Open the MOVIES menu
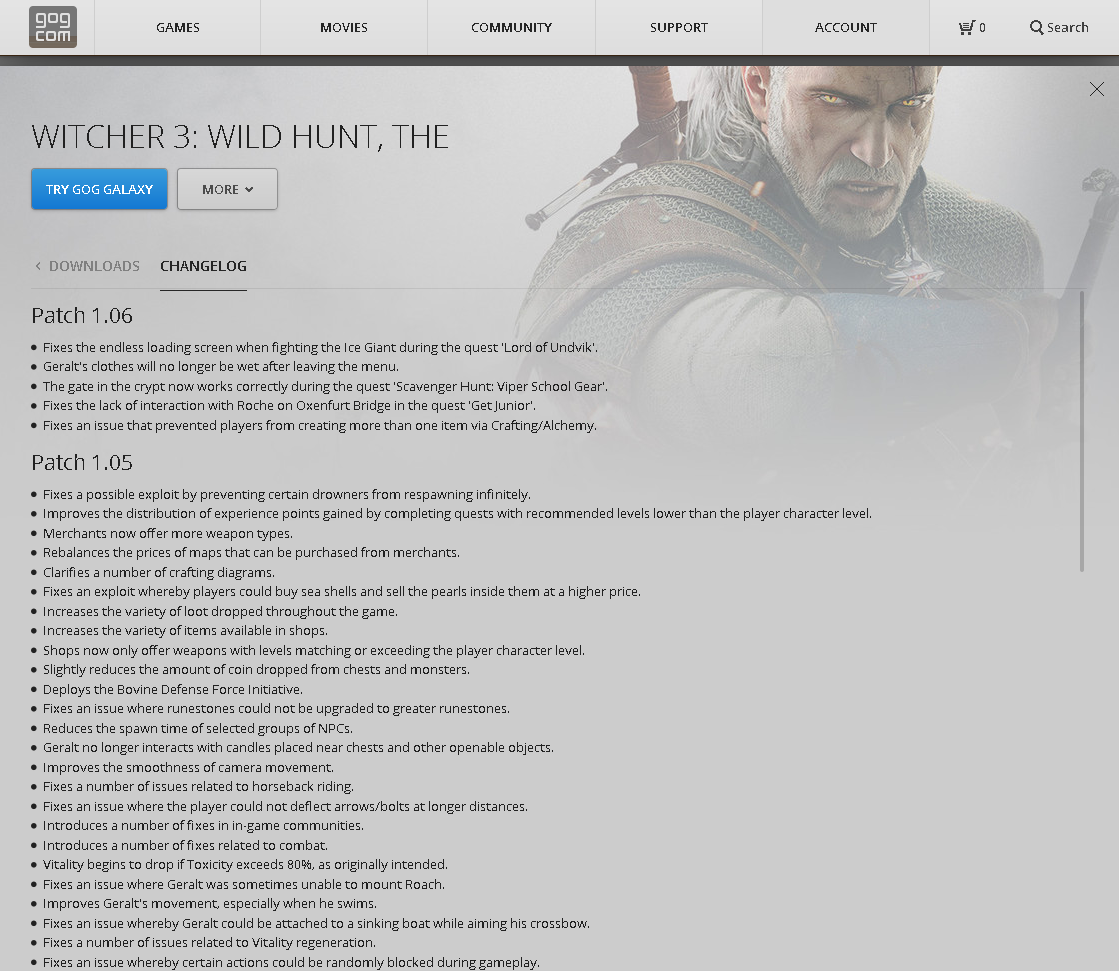This screenshot has height=971, width=1119. click(x=344, y=27)
